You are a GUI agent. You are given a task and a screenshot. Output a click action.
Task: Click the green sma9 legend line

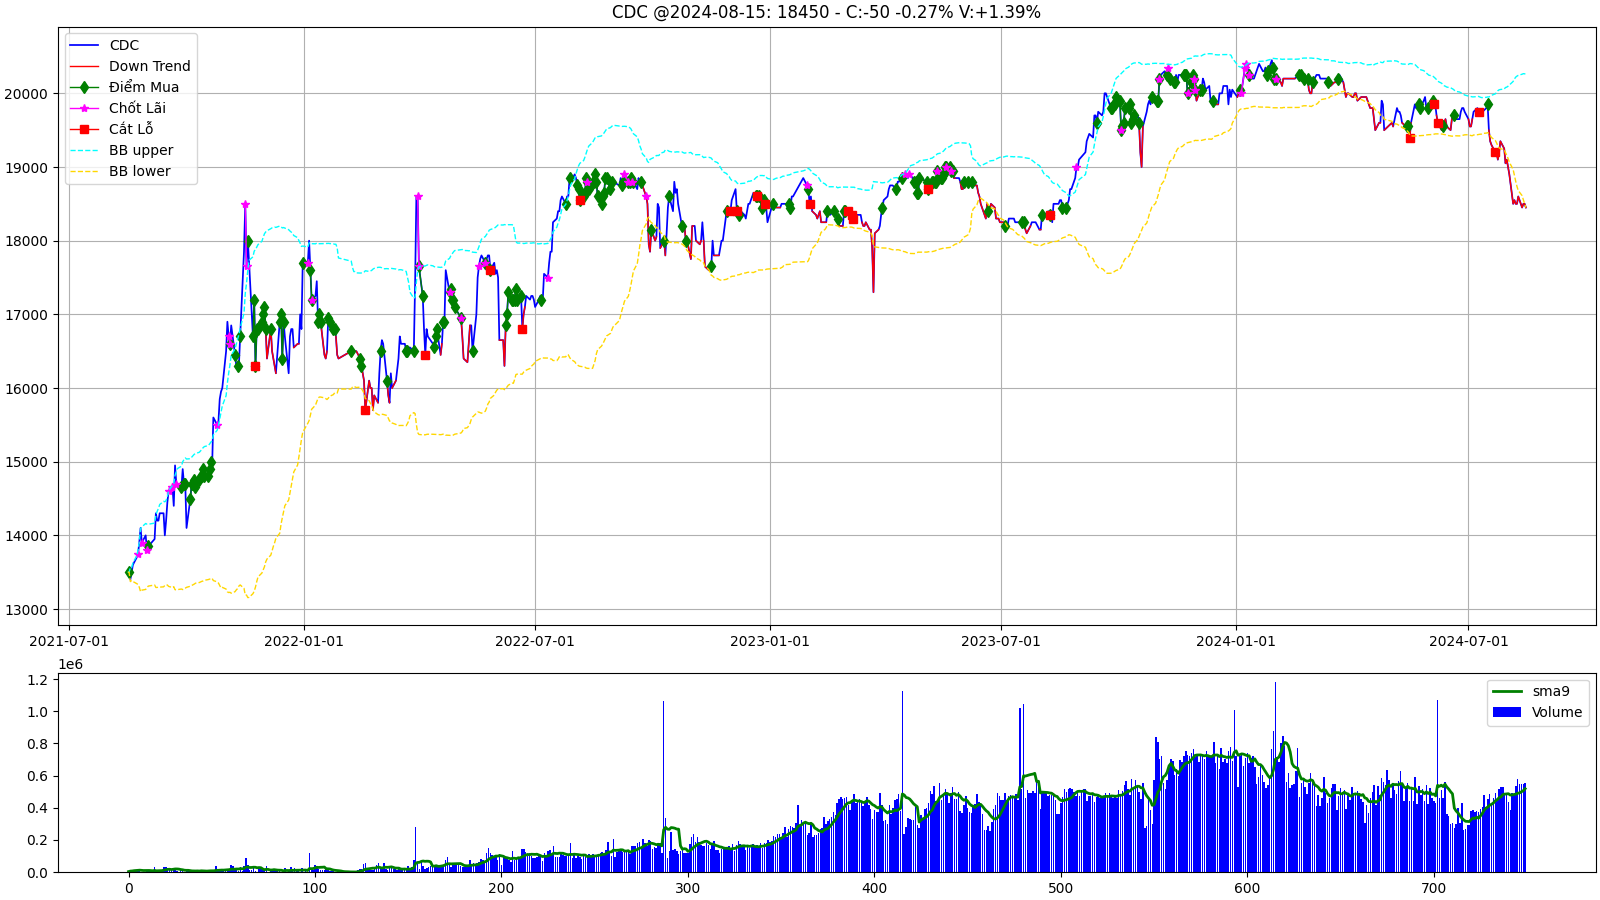[1506, 691]
